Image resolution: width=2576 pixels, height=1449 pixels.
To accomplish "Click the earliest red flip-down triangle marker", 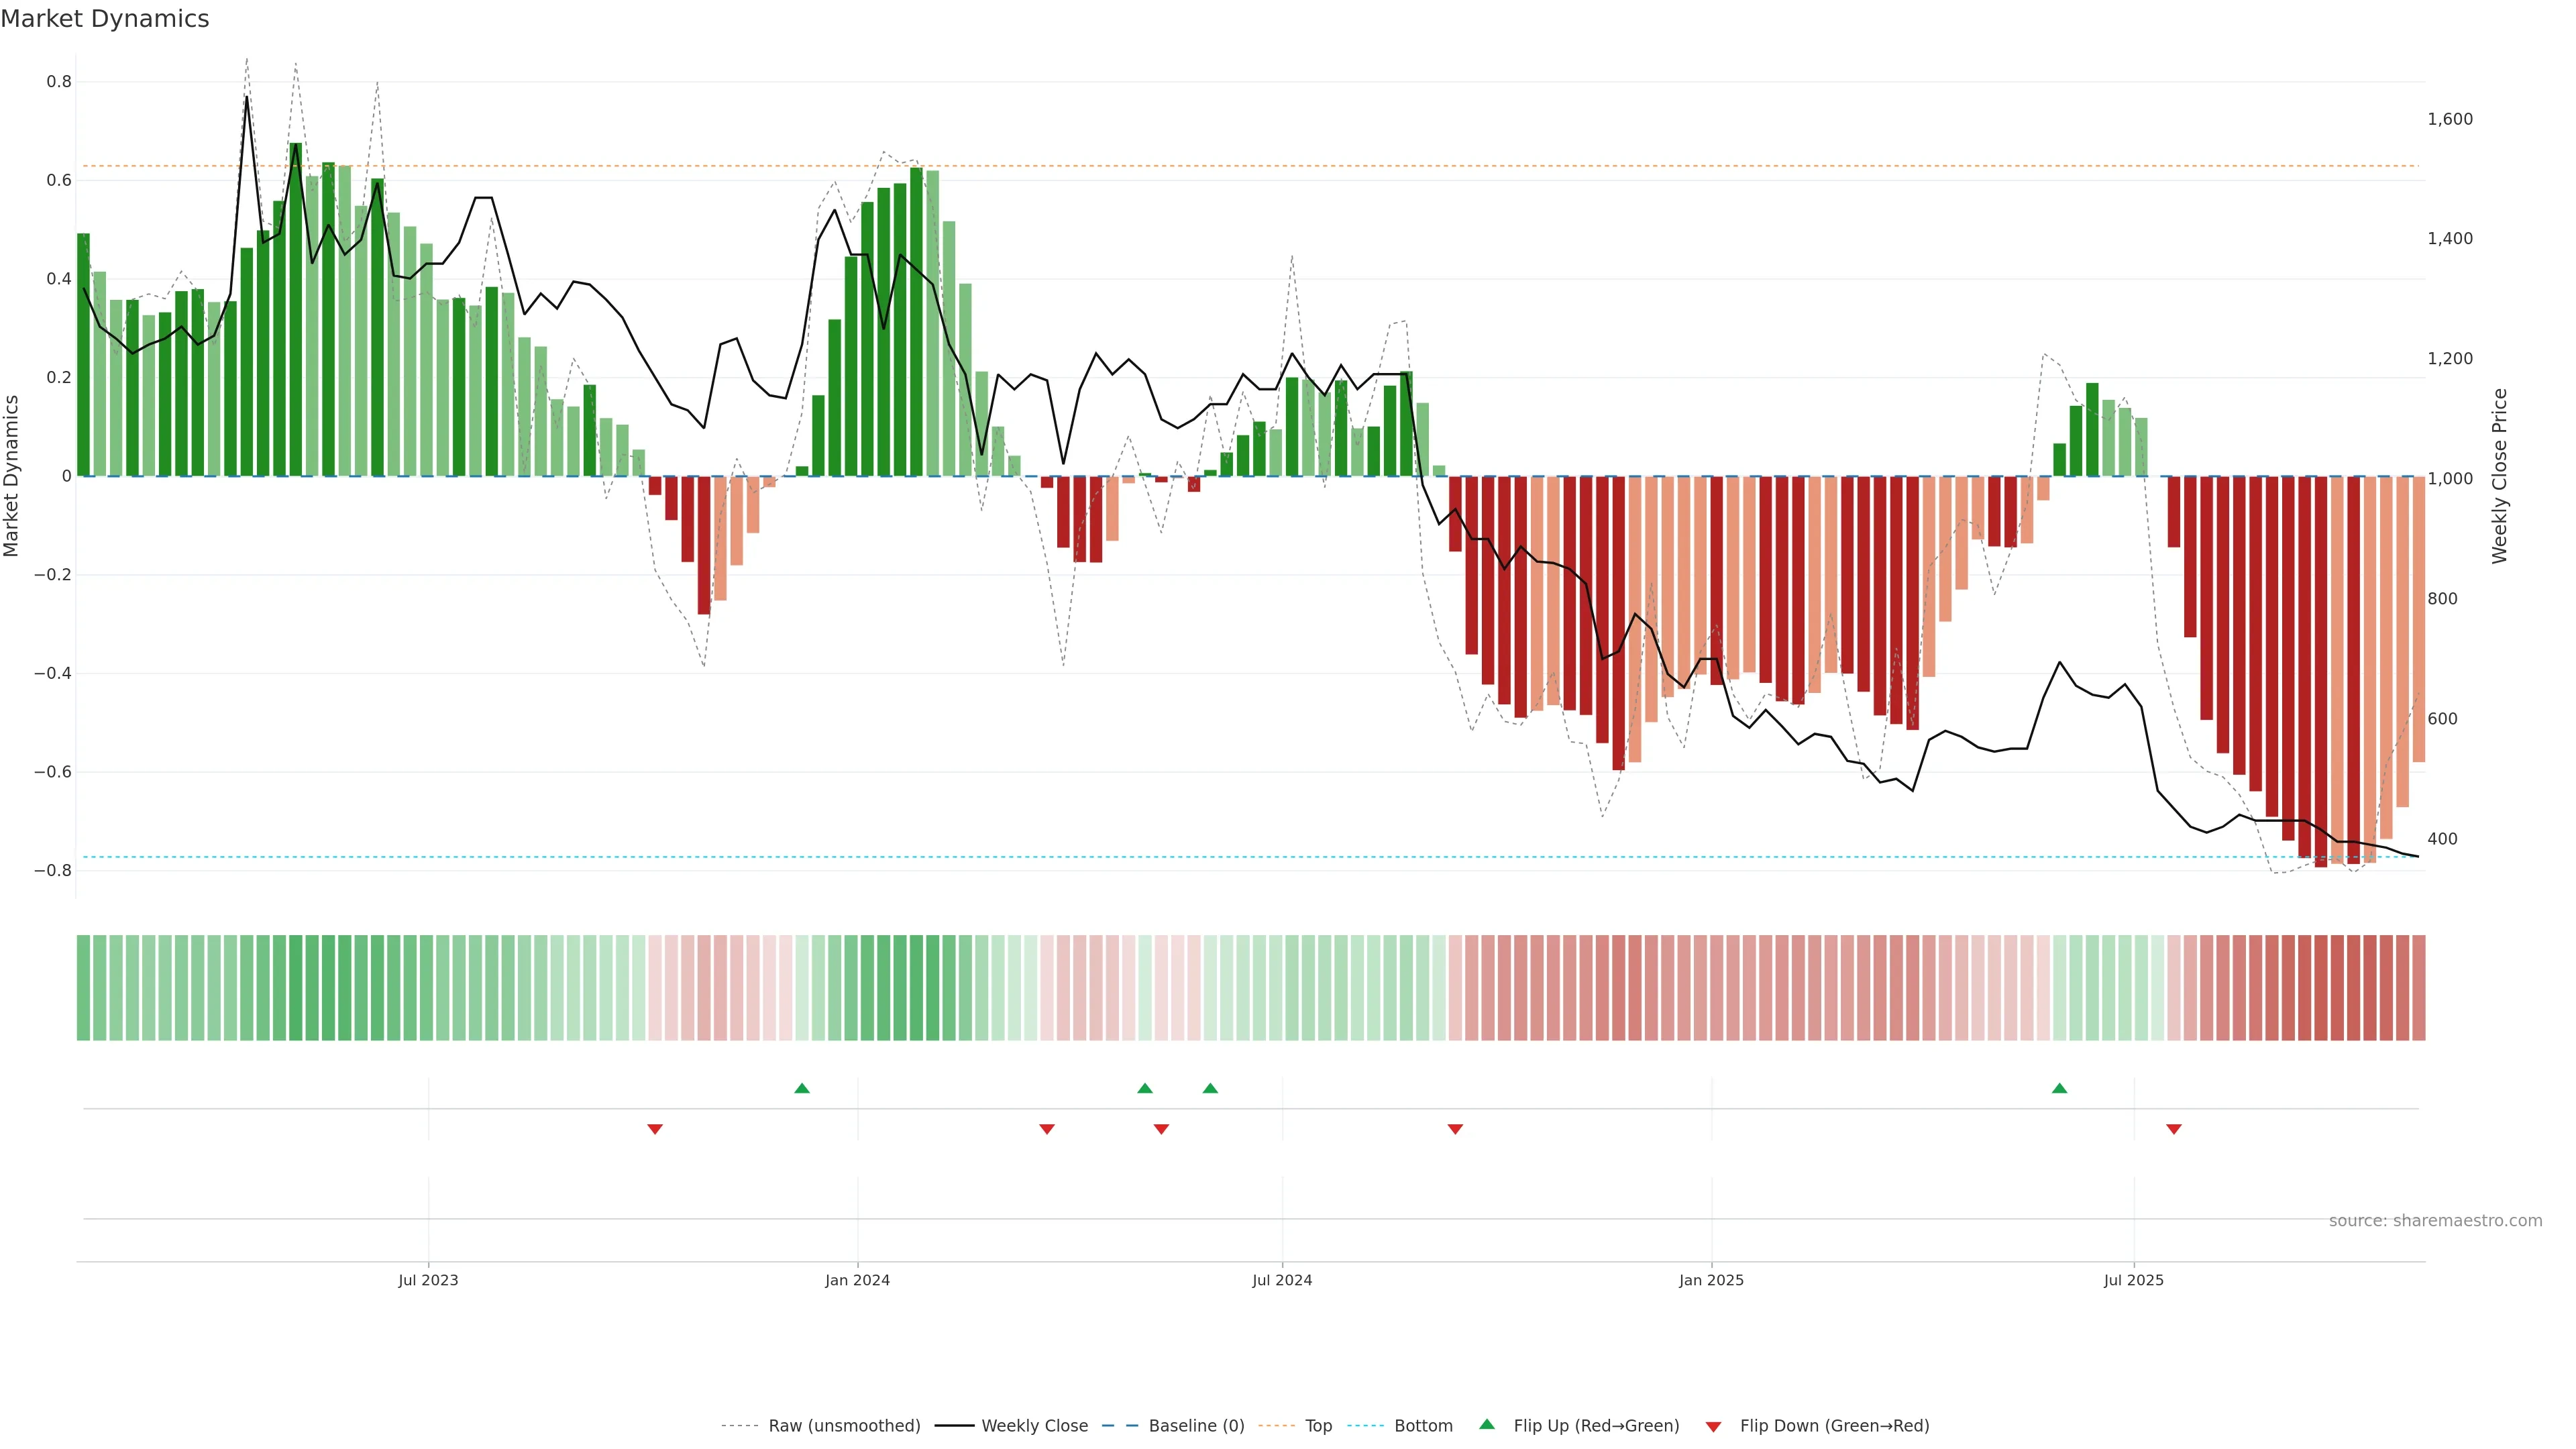I will [x=655, y=1129].
